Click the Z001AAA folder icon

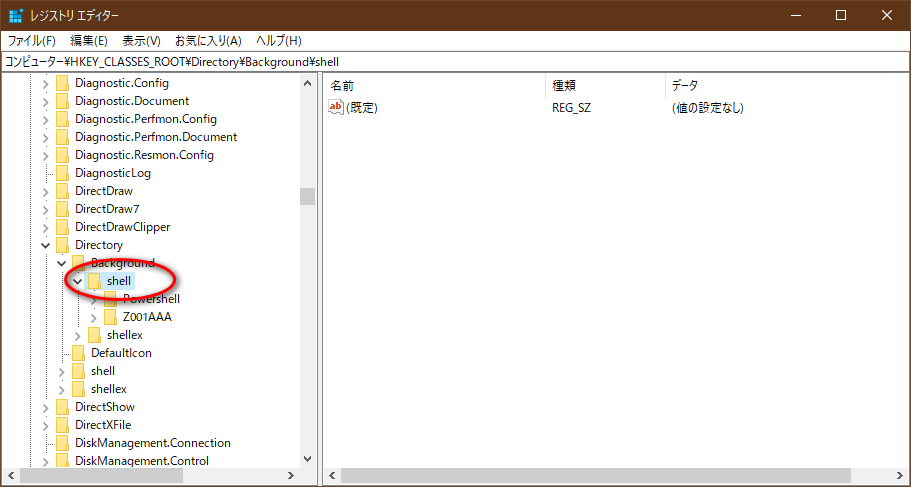click(110, 317)
